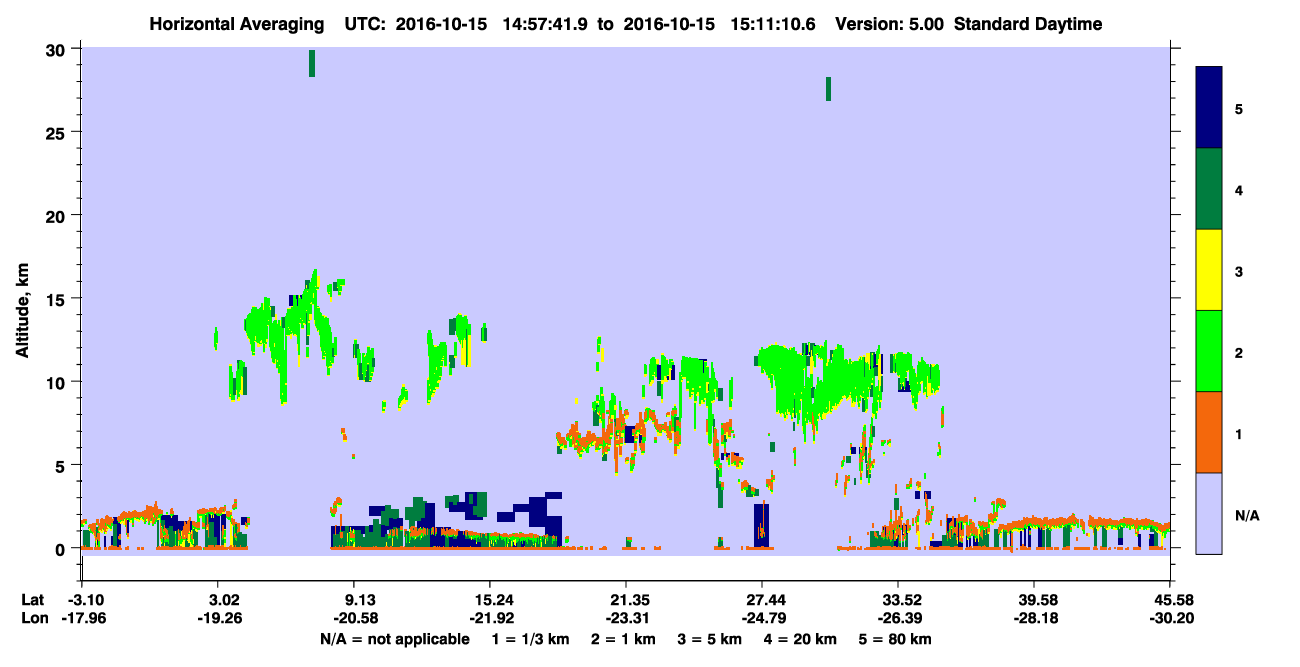Click the y-axis tick label 20

coord(58,216)
